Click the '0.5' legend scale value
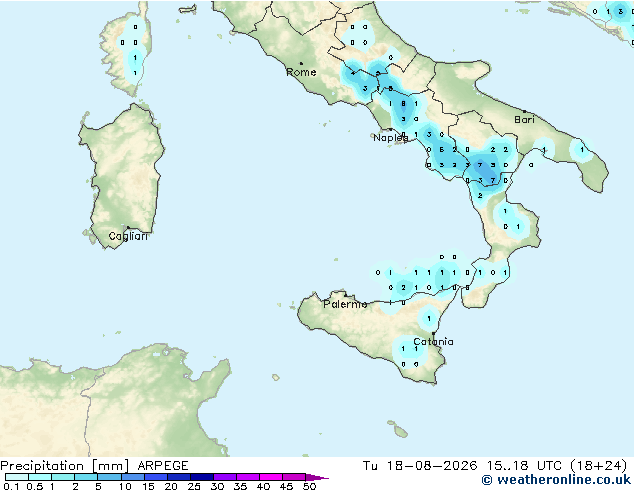Screen dimensions: 634x490 pyautogui.click(x=35, y=486)
